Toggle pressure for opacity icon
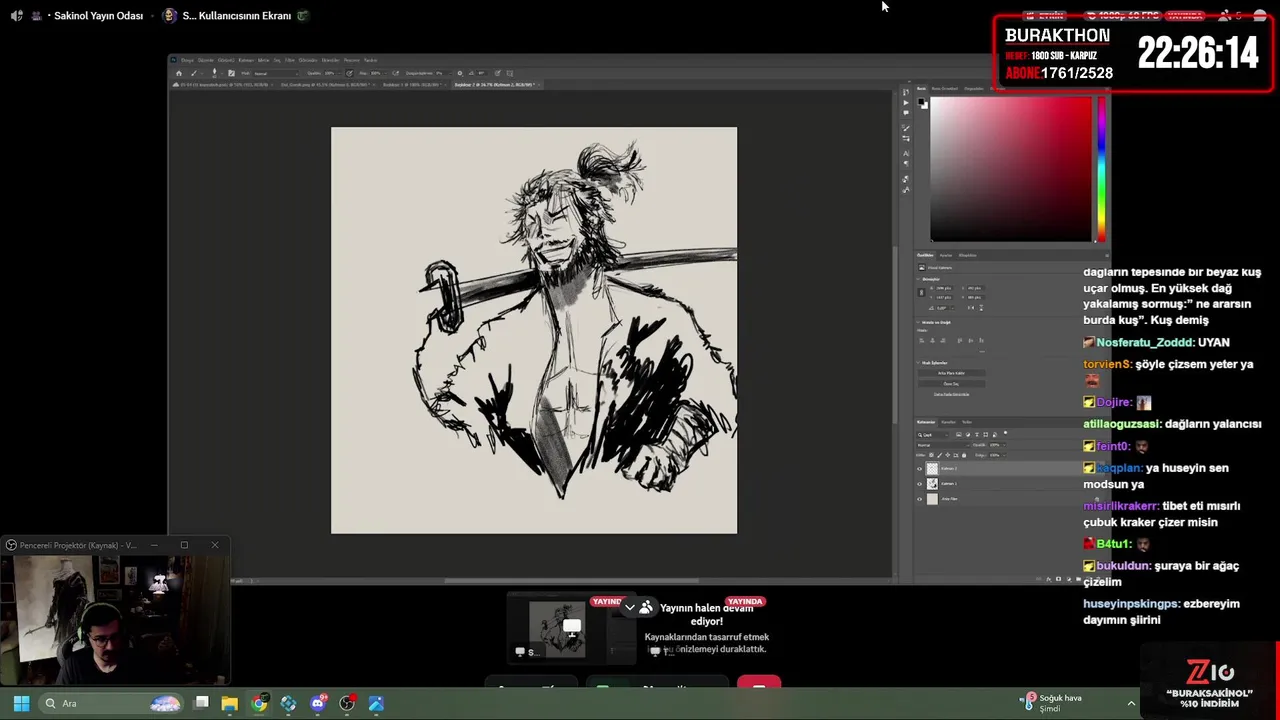The width and height of the screenshot is (1280, 720). pyautogui.click(x=349, y=73)
